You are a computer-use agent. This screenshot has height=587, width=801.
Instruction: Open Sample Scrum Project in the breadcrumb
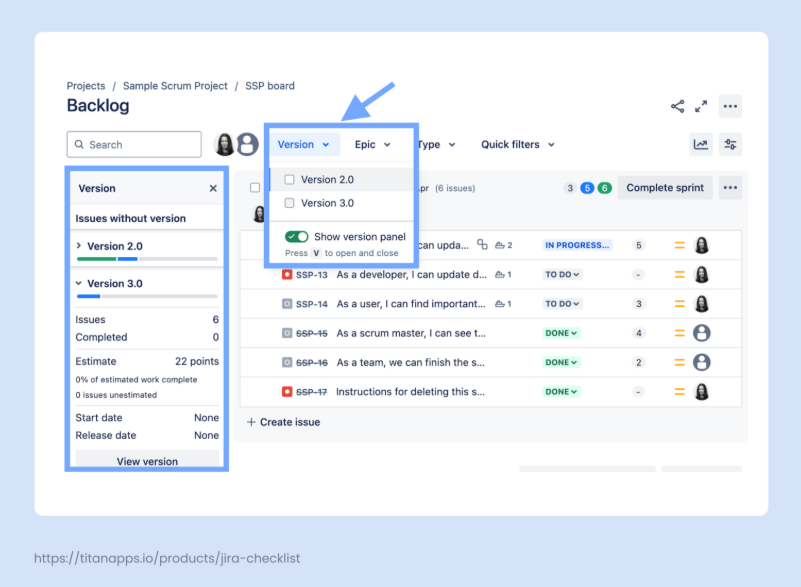pyautogui.click(x=175, y=86)
